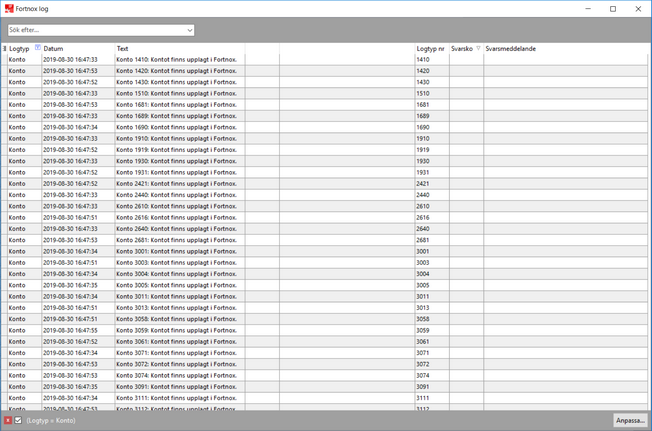Remove the Logtyp = Konto filter with the red X

pyautogui.click(x=8, y=421)
